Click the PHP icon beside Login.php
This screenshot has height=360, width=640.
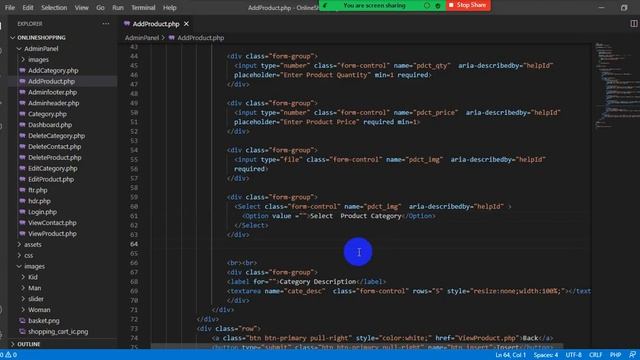(x=22, y=212)
